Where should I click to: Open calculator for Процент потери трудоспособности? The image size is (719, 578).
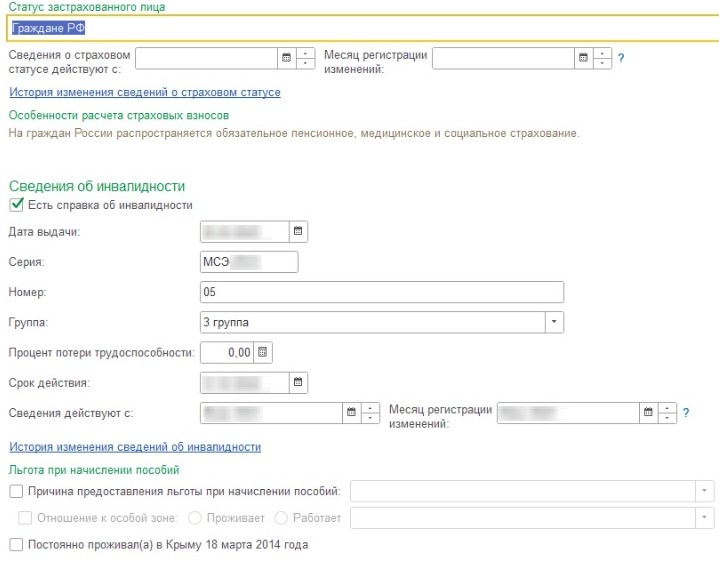coord(263,352)
